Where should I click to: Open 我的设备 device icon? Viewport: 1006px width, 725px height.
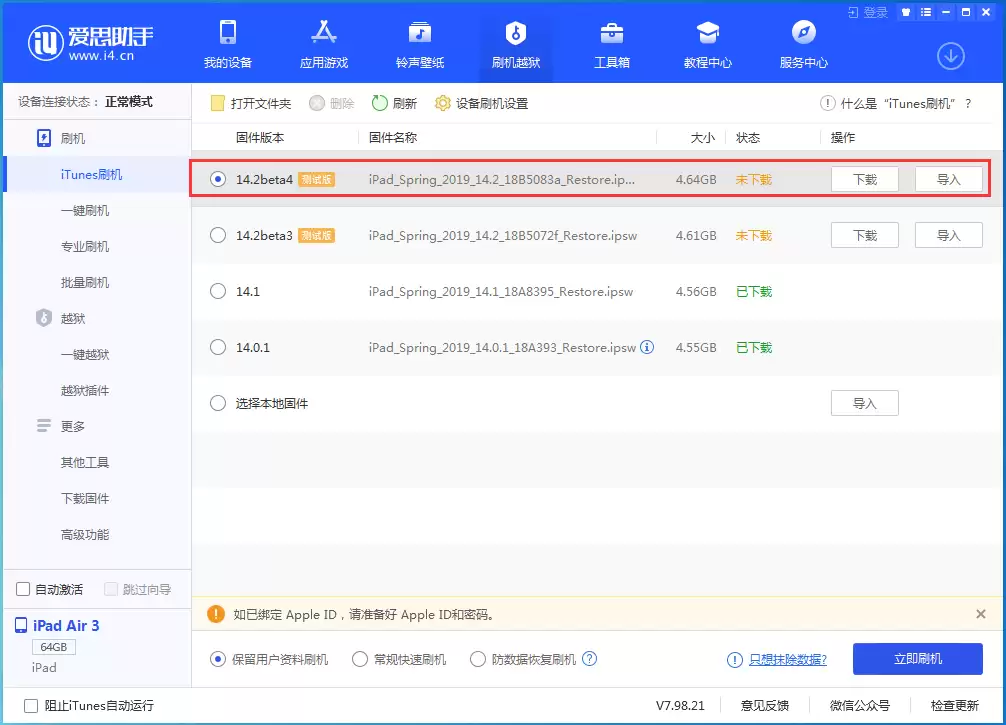[x=228, y=44]
